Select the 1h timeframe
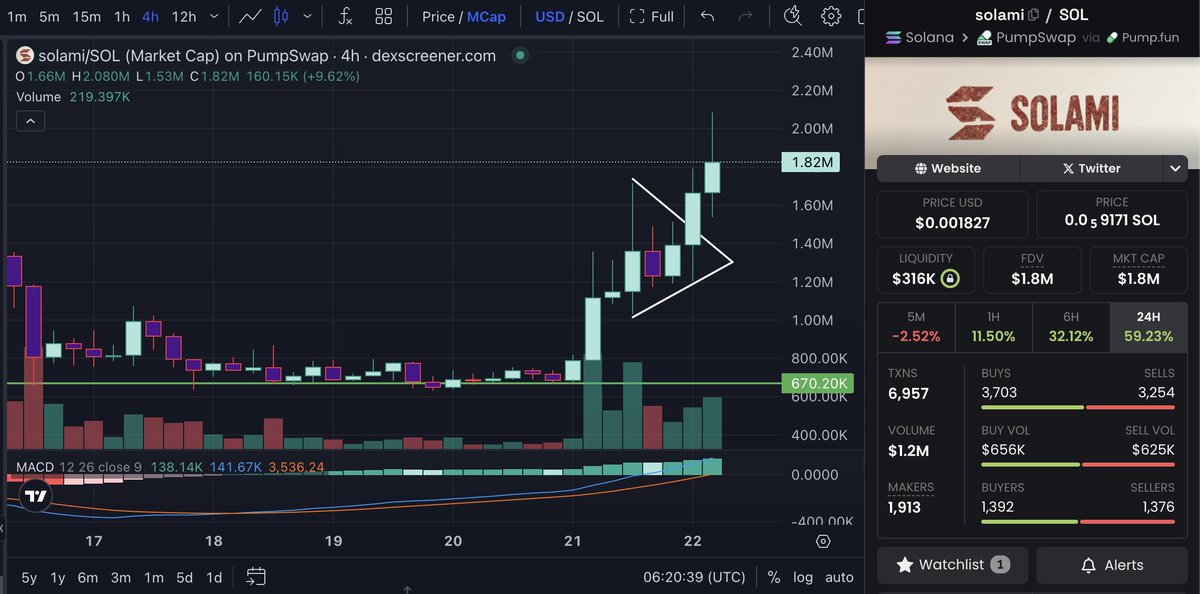This screenshot has width=1200, height=594. (x=122, y=16)
